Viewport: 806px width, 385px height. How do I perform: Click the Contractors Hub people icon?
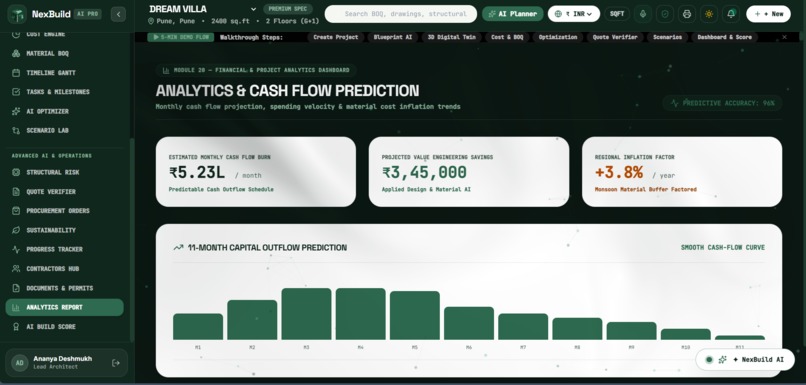tap(16, 269)
